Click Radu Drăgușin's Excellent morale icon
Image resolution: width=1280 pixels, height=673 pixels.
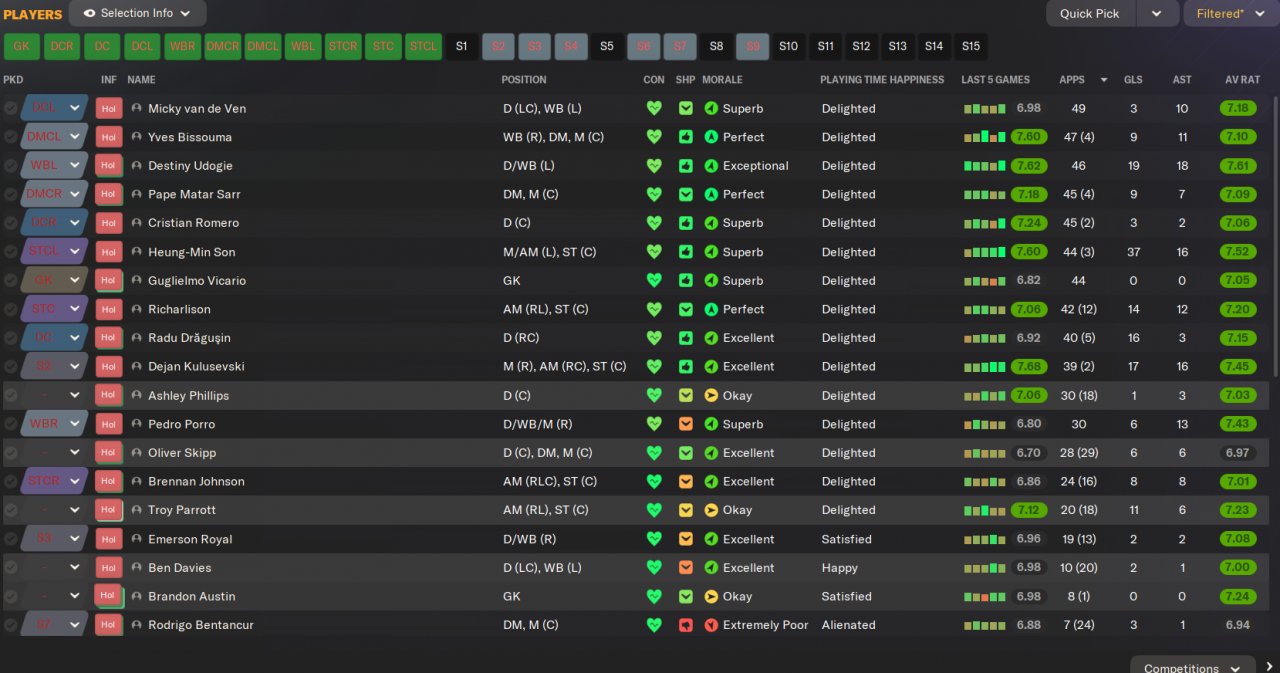coord(711,338)
